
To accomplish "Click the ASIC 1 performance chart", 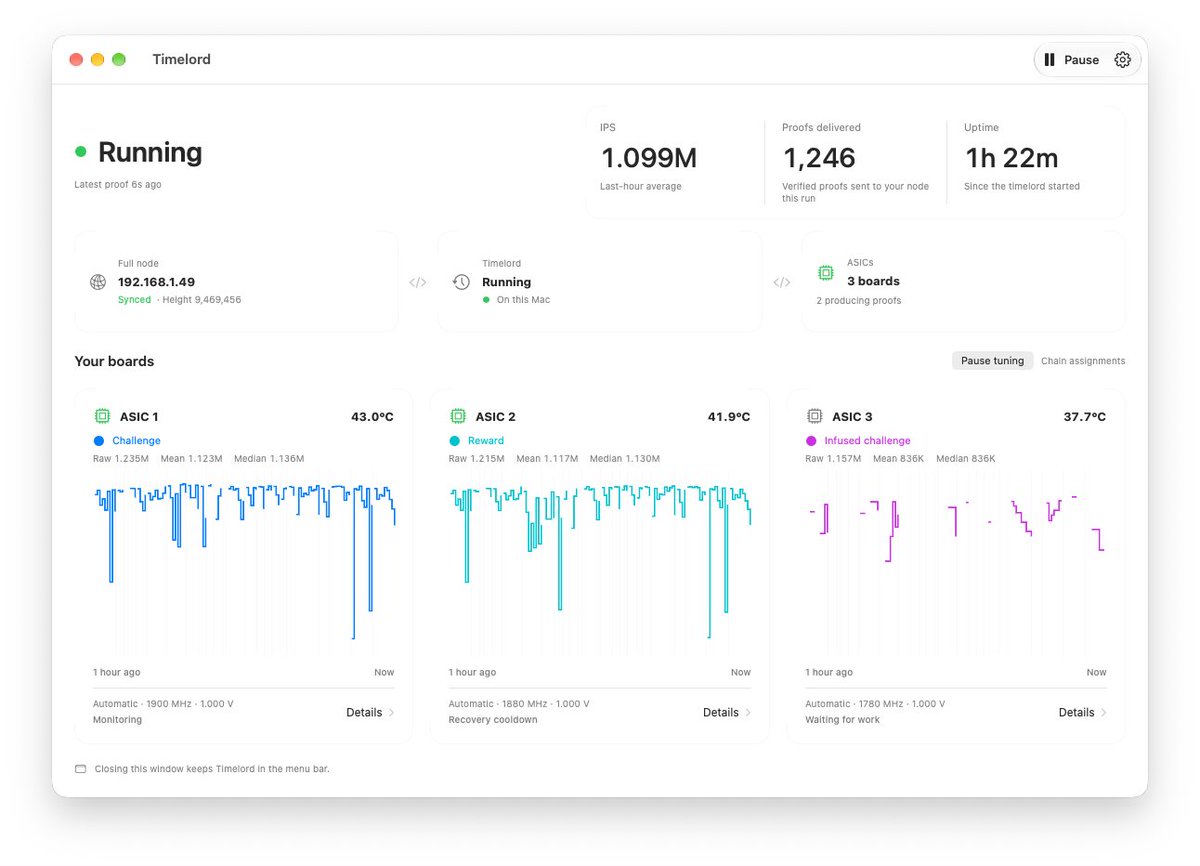I will click(x=244, y=562).
